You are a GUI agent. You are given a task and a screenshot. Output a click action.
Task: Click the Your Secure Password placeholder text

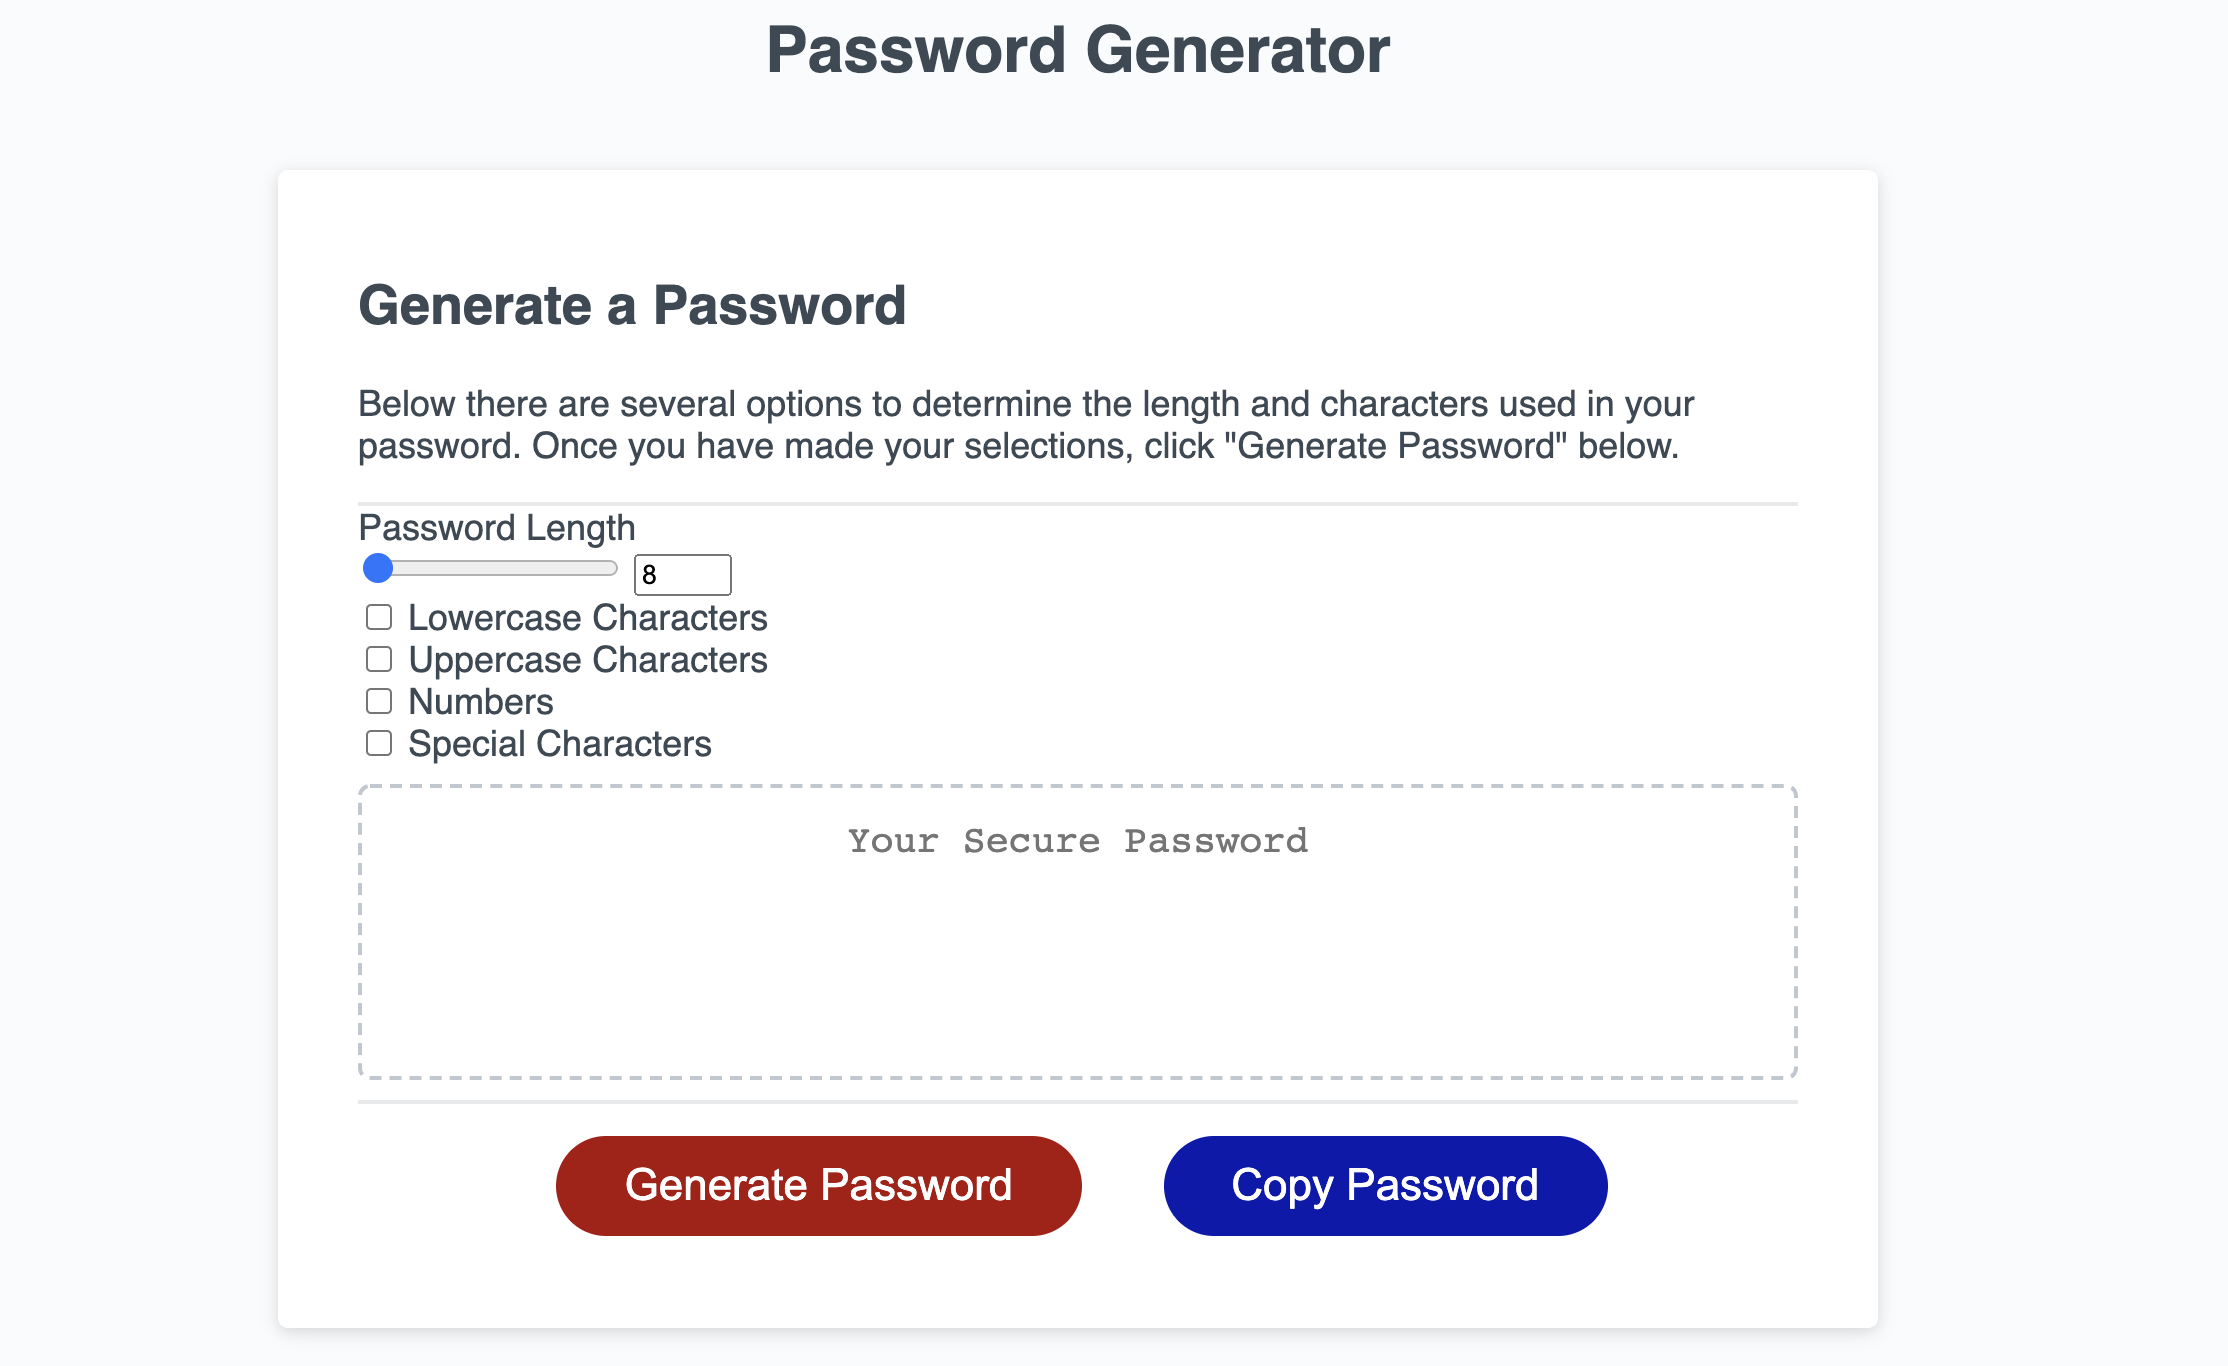[x=1078, y=841]
